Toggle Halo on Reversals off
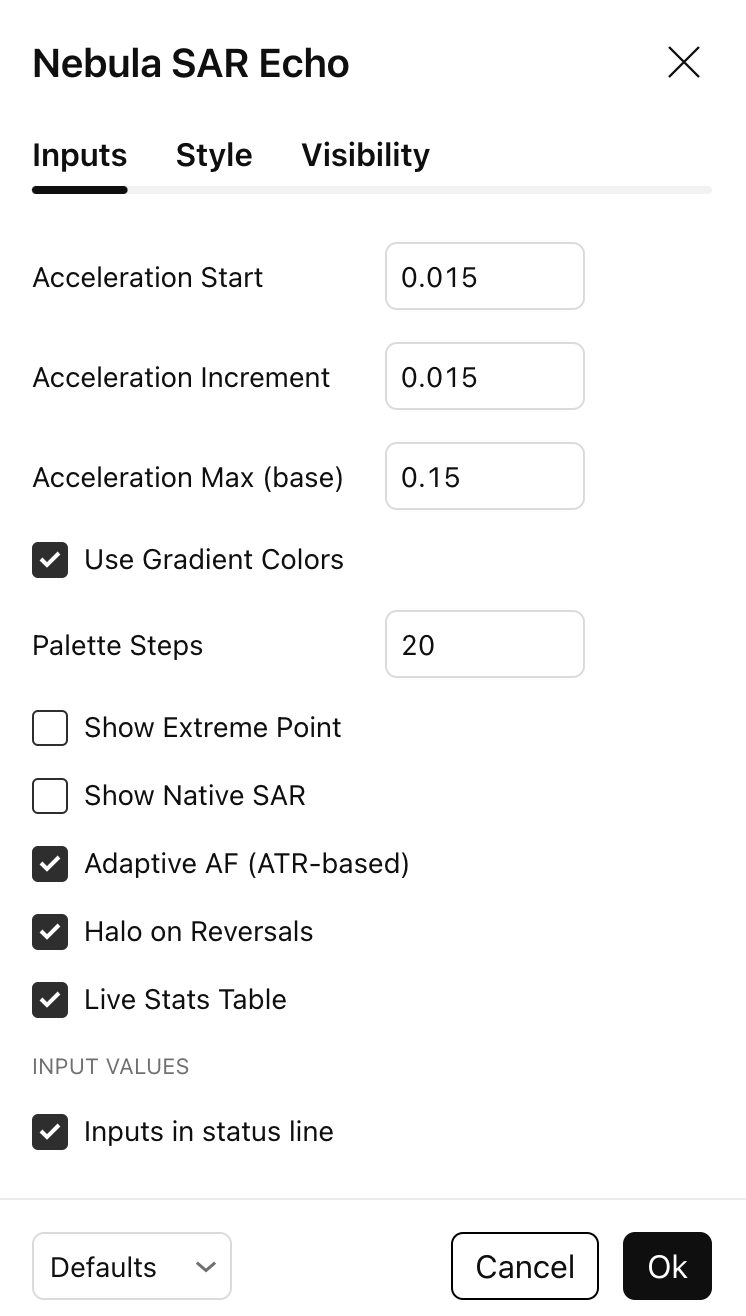Image resolution: width=746 pixels, height=1316 pixels. [x=50, y=932]
